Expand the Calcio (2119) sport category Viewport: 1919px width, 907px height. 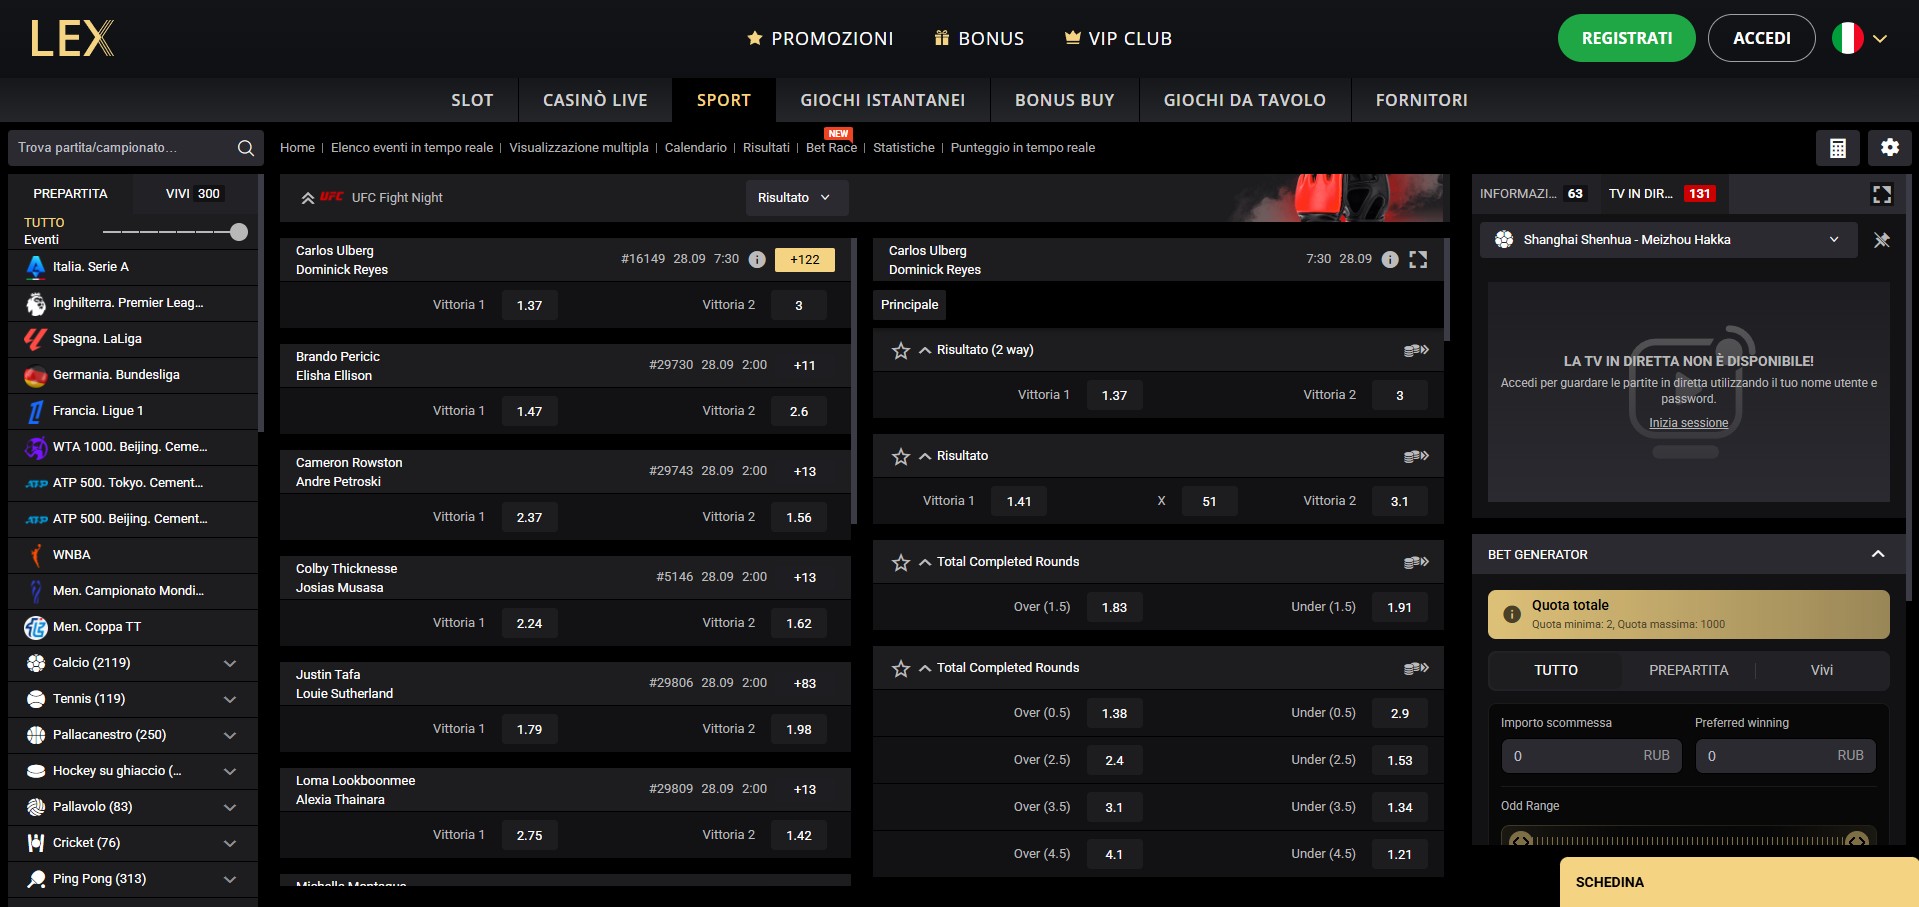coord(230,663)
